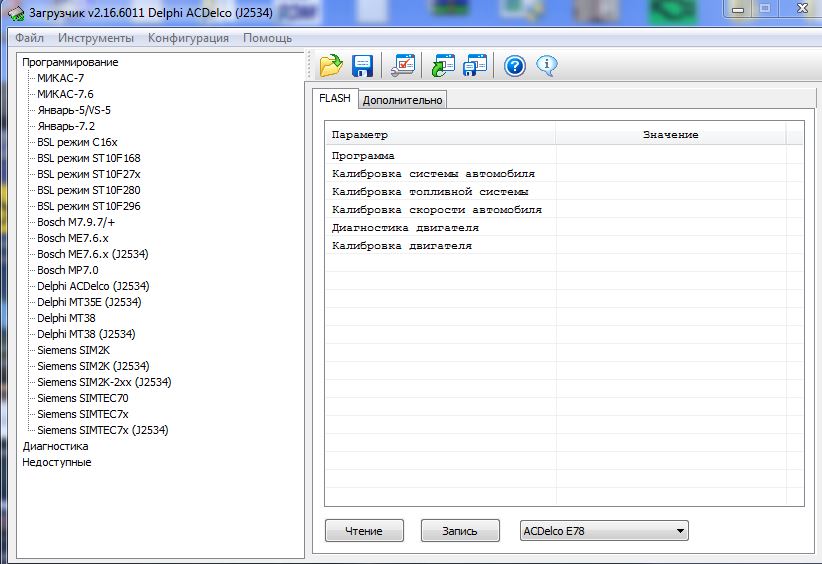822x564 pixels.
Task: Select Bosch MP7.0 in the tree
Action: (x=68, y=270)
